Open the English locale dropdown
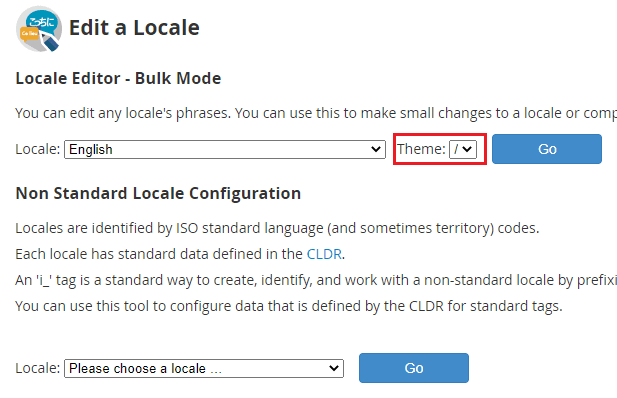 click(225, 149)
